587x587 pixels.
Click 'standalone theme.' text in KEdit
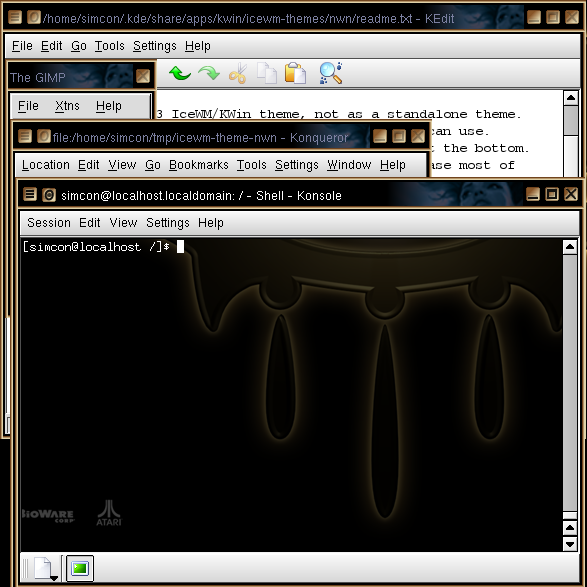coord(454,114)
